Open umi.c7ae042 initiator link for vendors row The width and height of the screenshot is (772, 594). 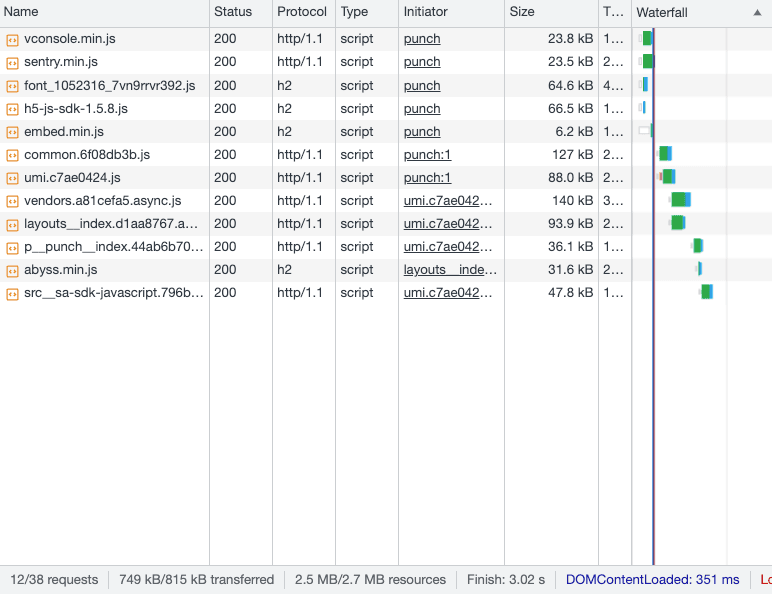tap(448, 201)
